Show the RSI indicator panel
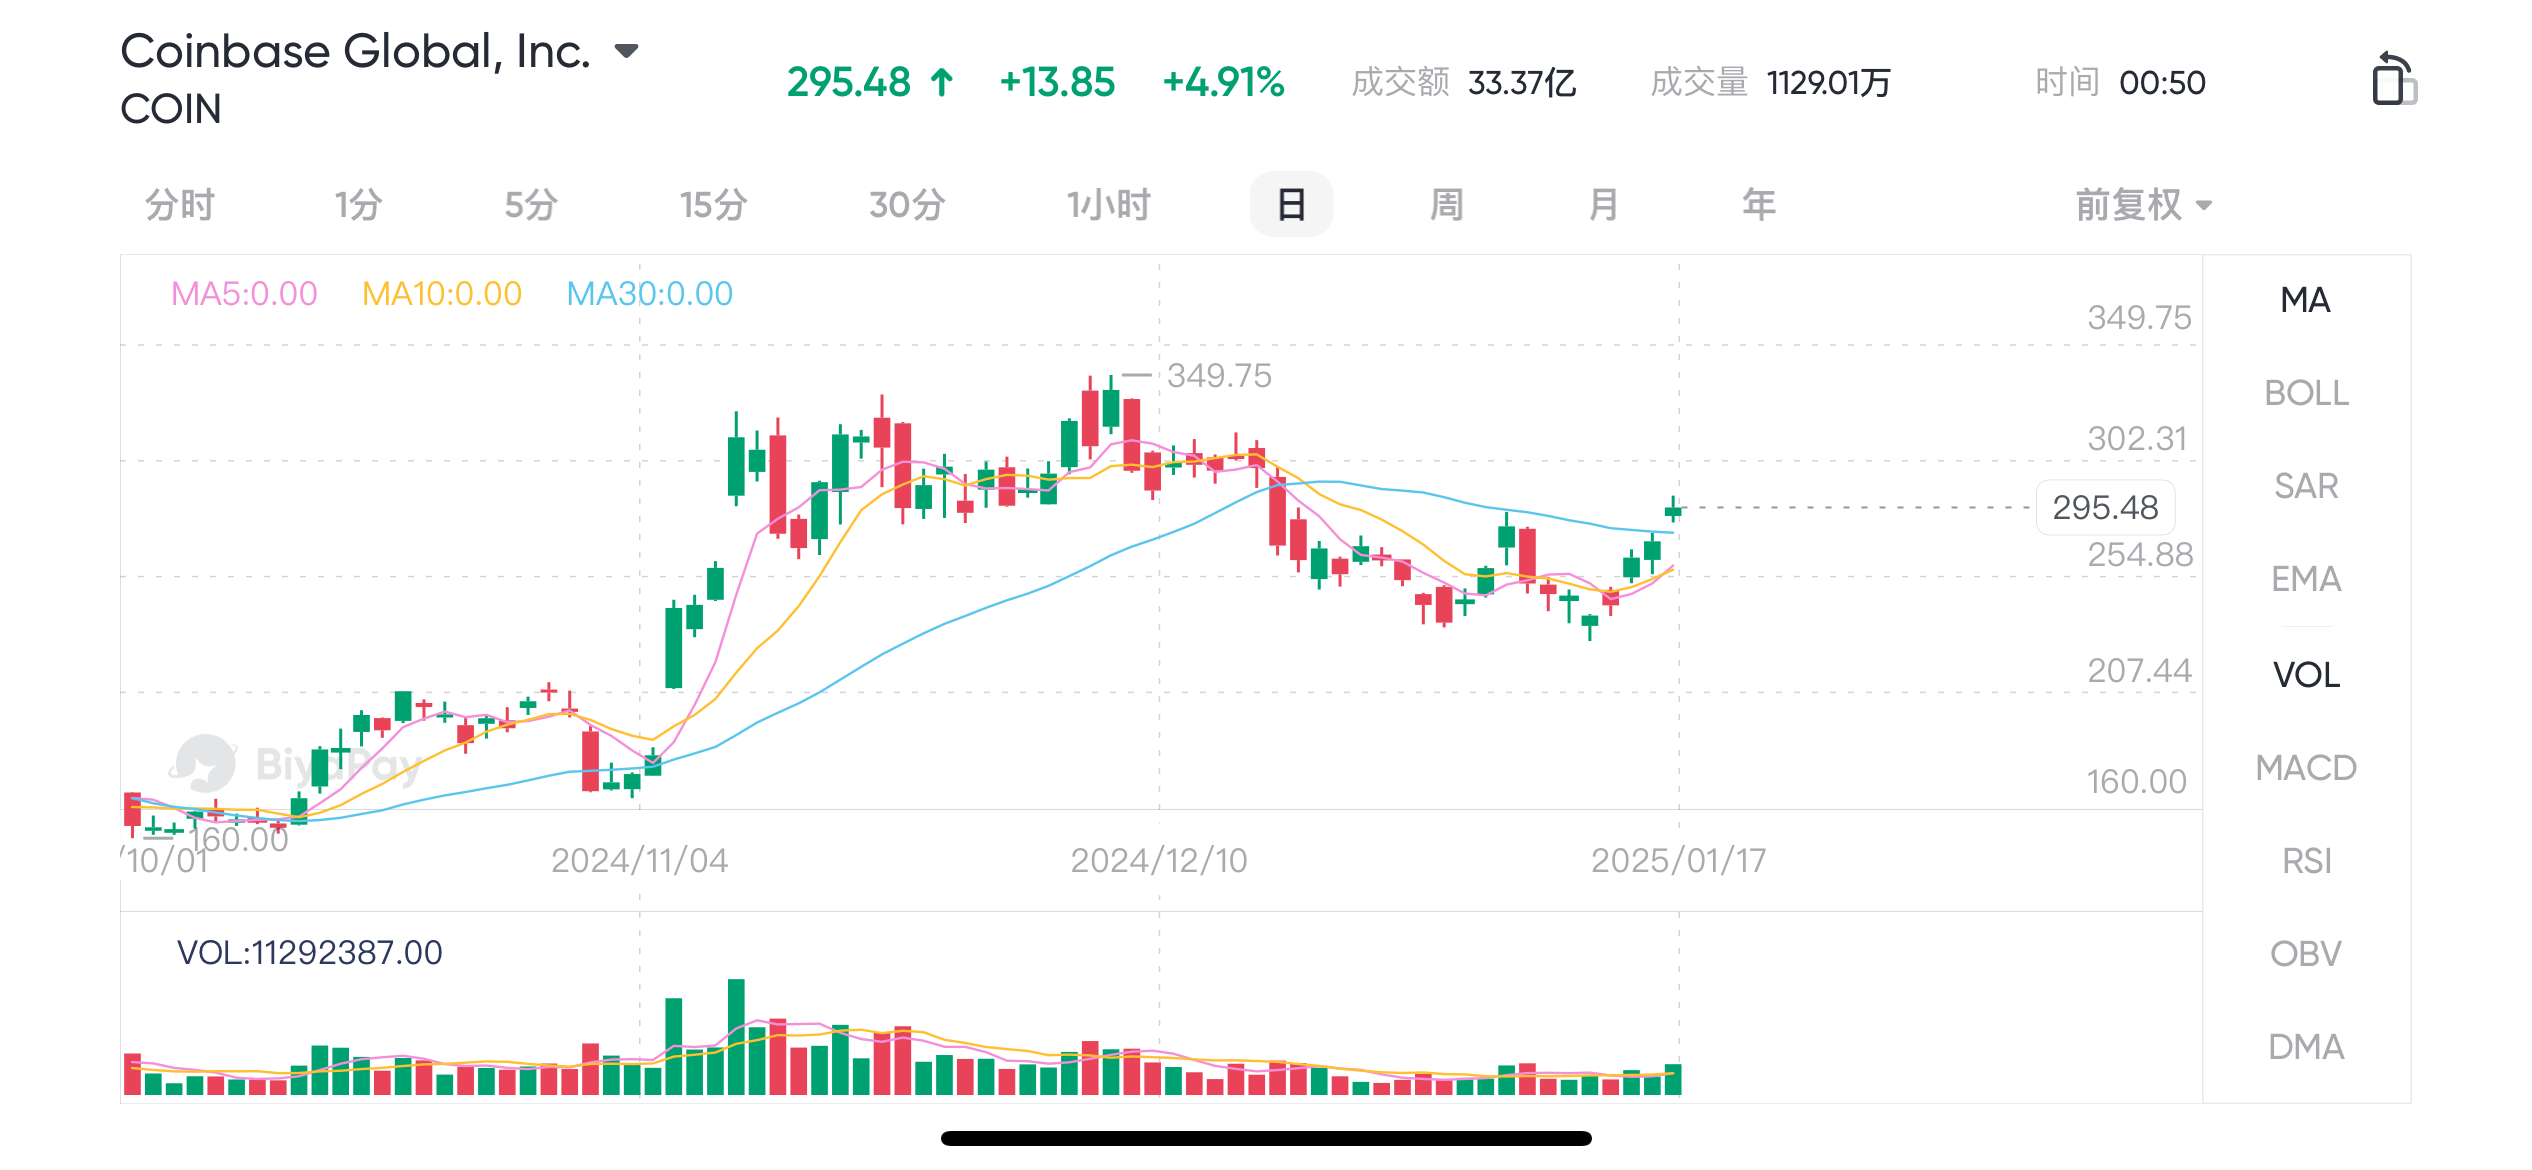Screen dimensions: 2532x1170 pyautogui.click(x=2305, y=861)
